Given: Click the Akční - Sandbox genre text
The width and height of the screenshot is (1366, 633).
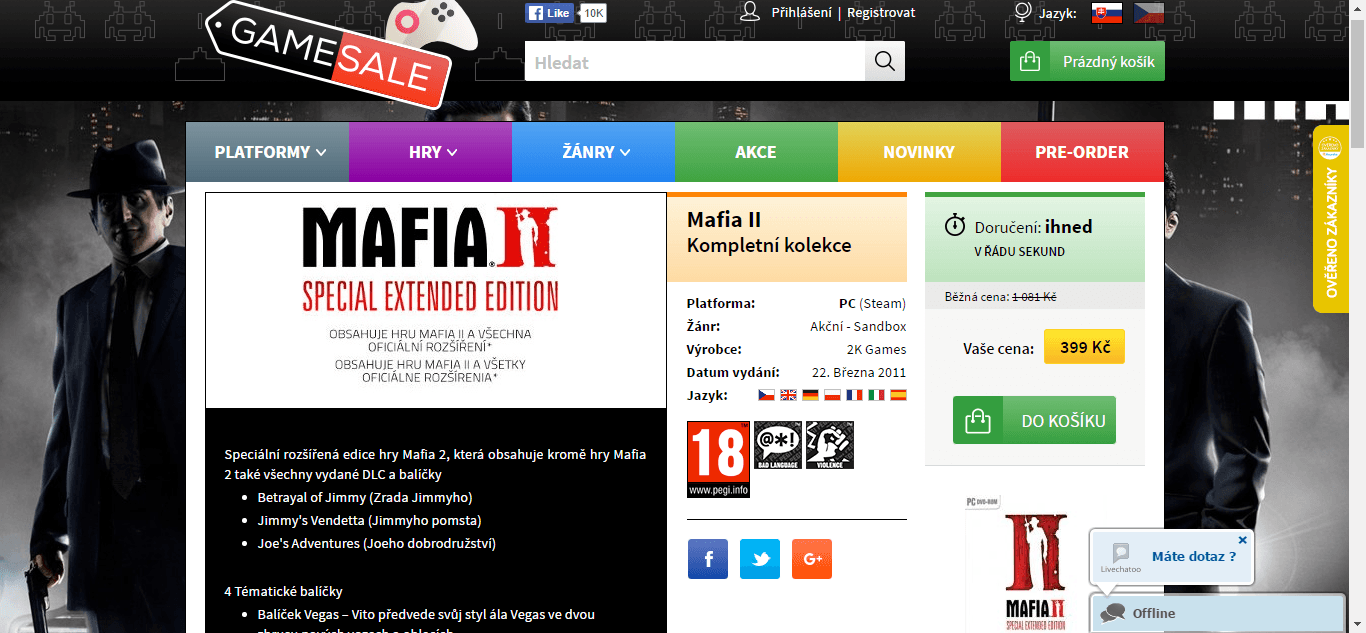Looking at the screenshot, I should pyautogui.click(x=858, y=326).
